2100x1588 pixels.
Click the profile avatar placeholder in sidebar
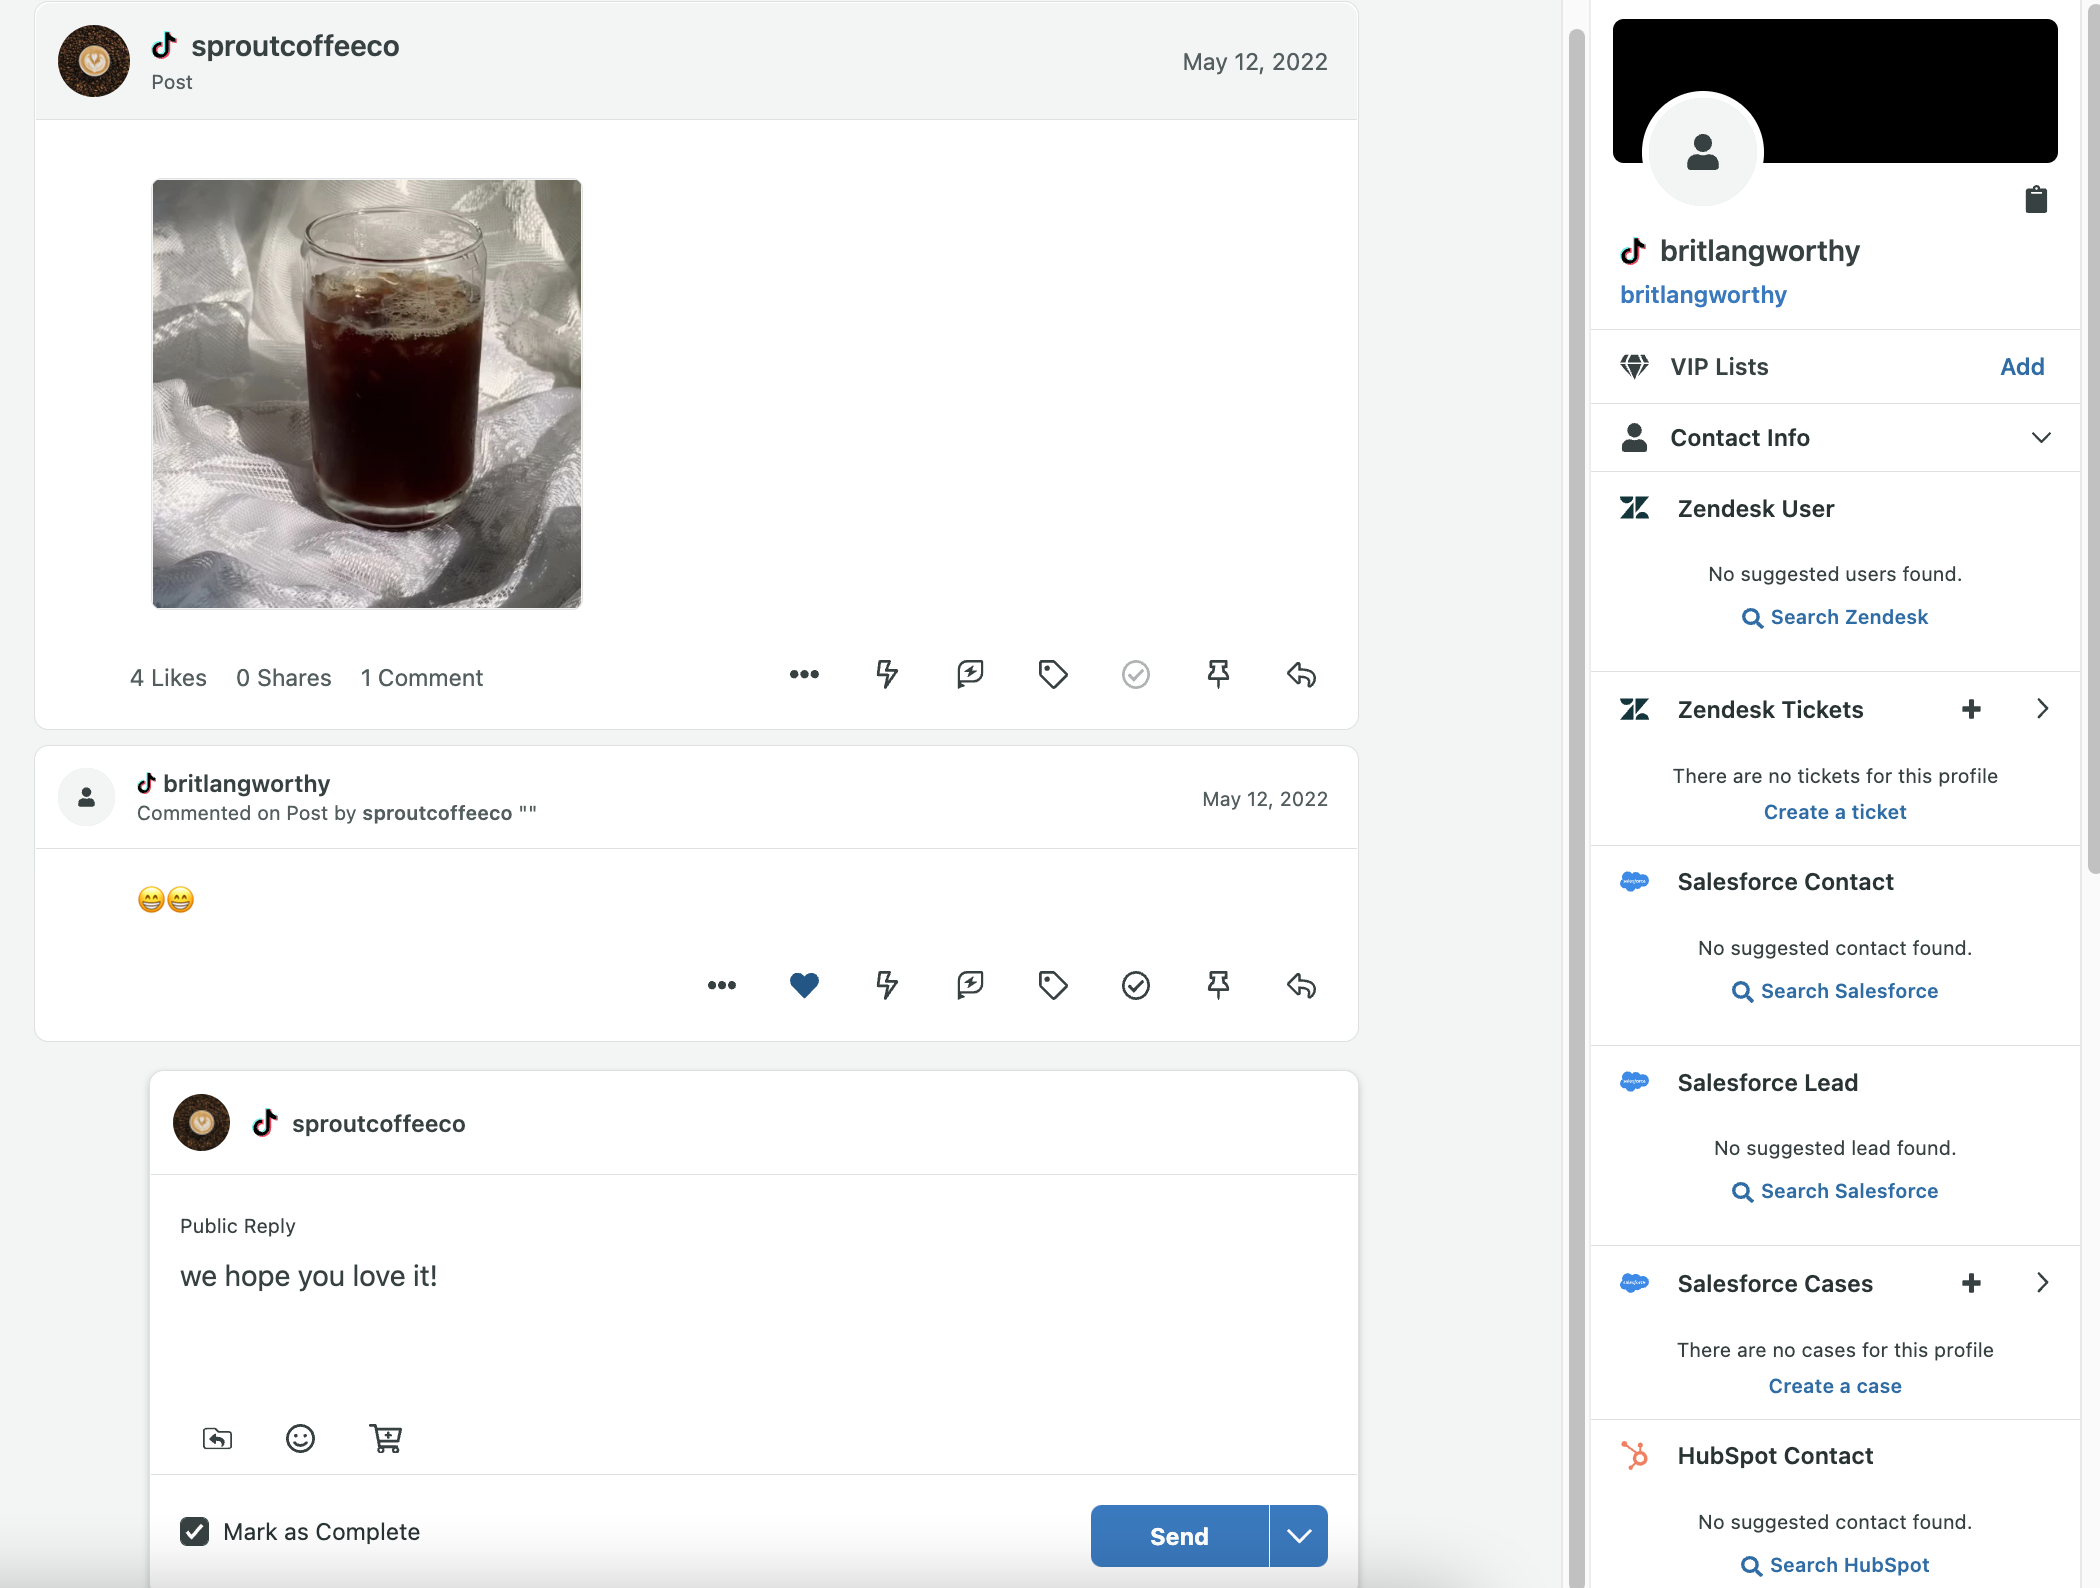click(1703, 150)
